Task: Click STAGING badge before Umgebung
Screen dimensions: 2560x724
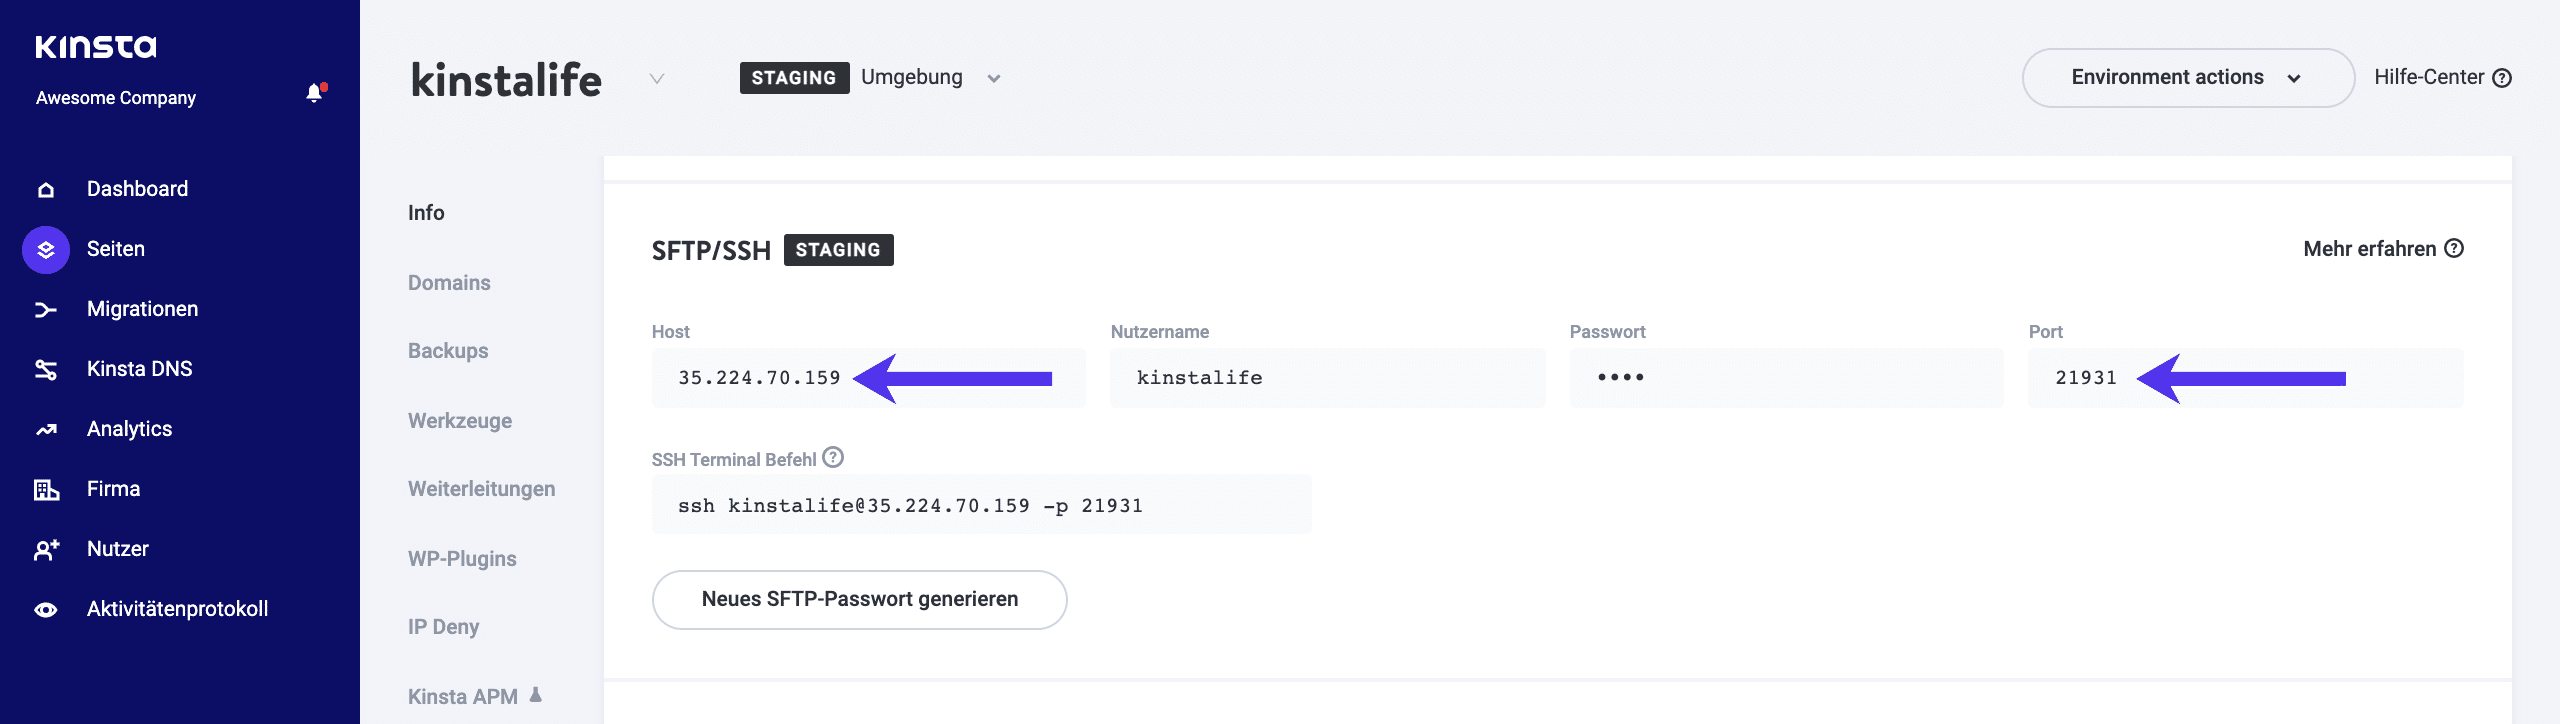Action: pos(794,78)
